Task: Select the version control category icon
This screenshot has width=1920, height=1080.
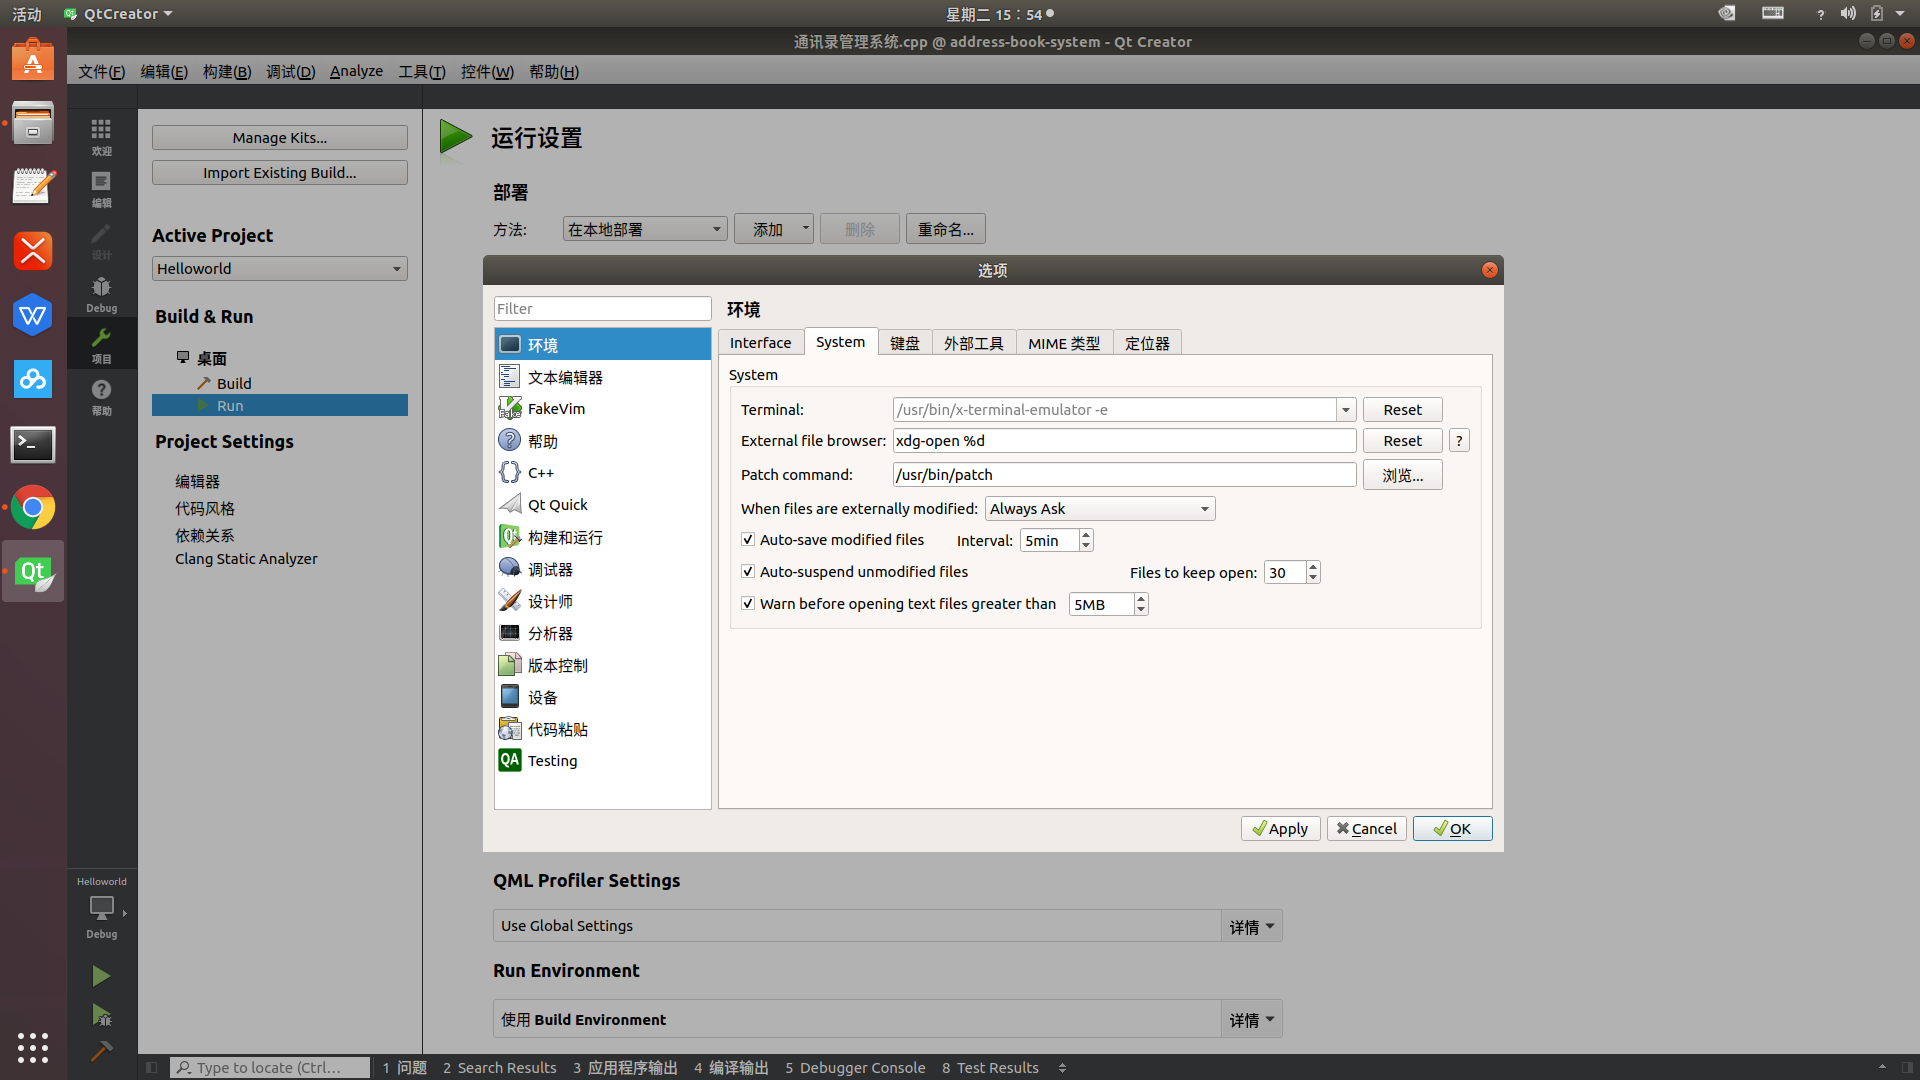Action: tap(510, 665)
